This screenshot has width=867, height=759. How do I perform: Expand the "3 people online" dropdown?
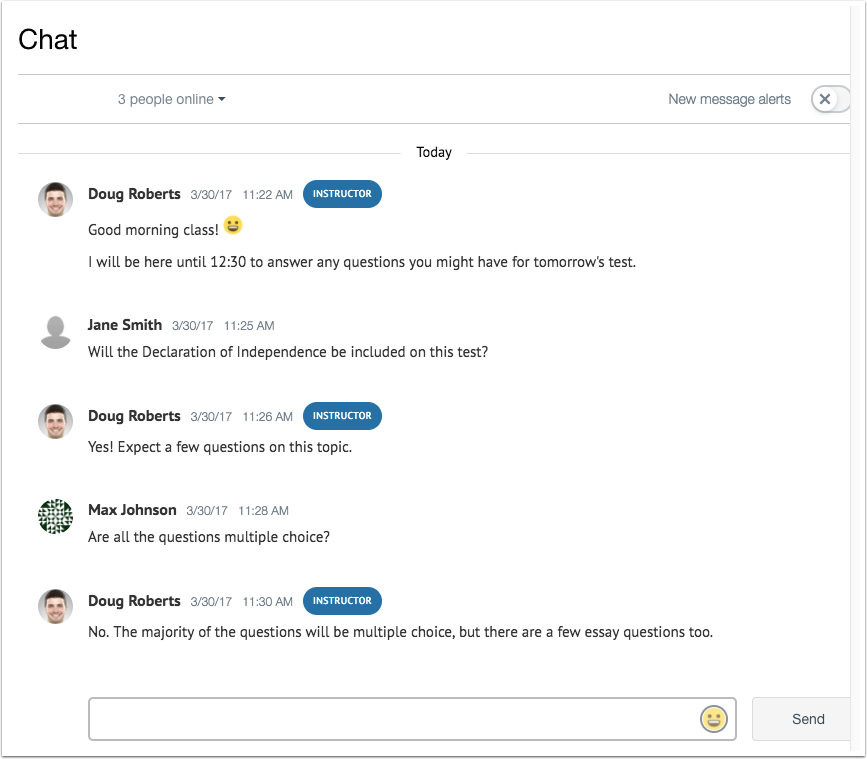(171, 99)
